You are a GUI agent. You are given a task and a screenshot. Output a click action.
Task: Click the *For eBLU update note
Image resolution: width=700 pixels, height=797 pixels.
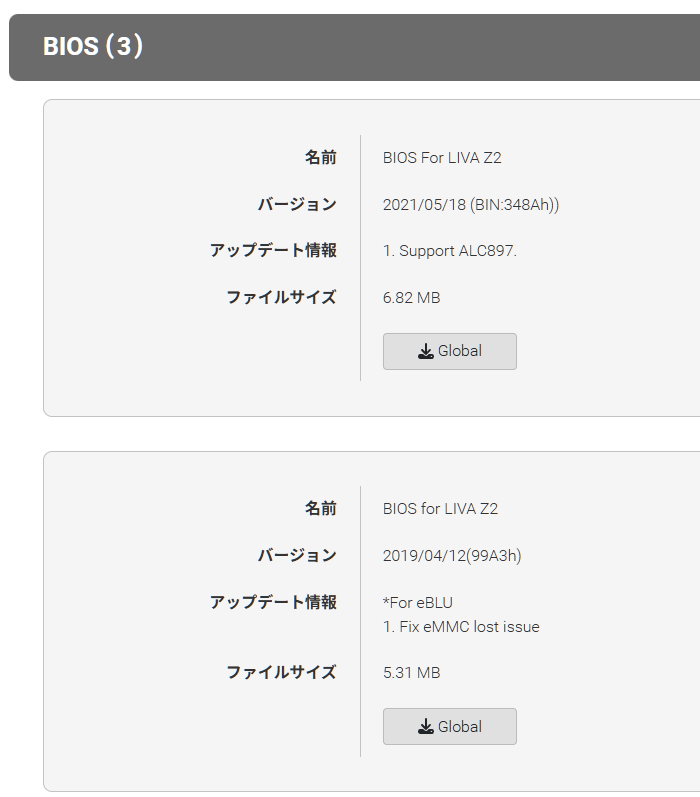(x=417, y=602)
